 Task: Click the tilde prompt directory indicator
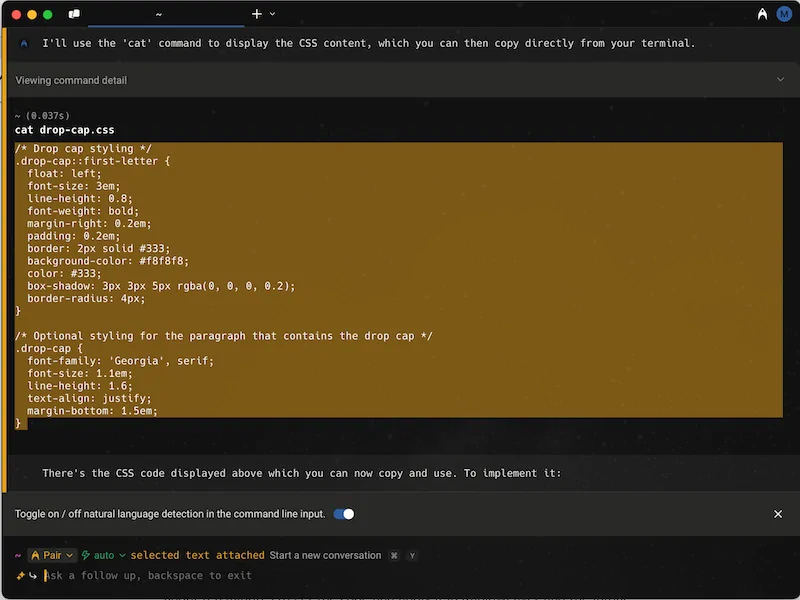coord(18,555)
